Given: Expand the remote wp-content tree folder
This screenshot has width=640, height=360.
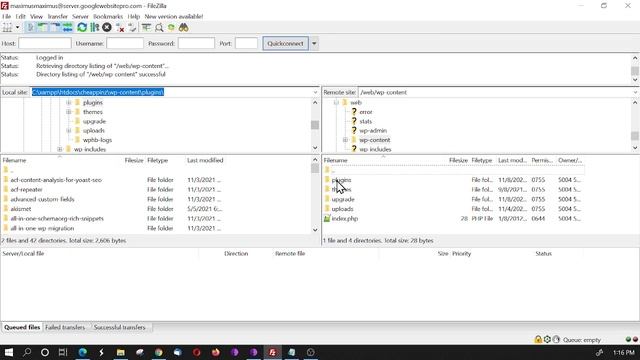Looking at the screenshot, I should point(345,140).
